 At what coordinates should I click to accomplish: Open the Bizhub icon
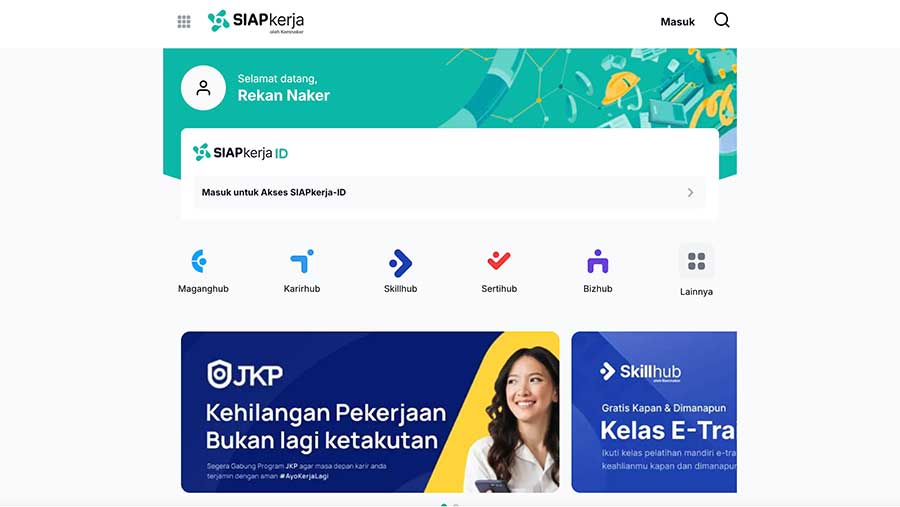(x=598, y=261)
